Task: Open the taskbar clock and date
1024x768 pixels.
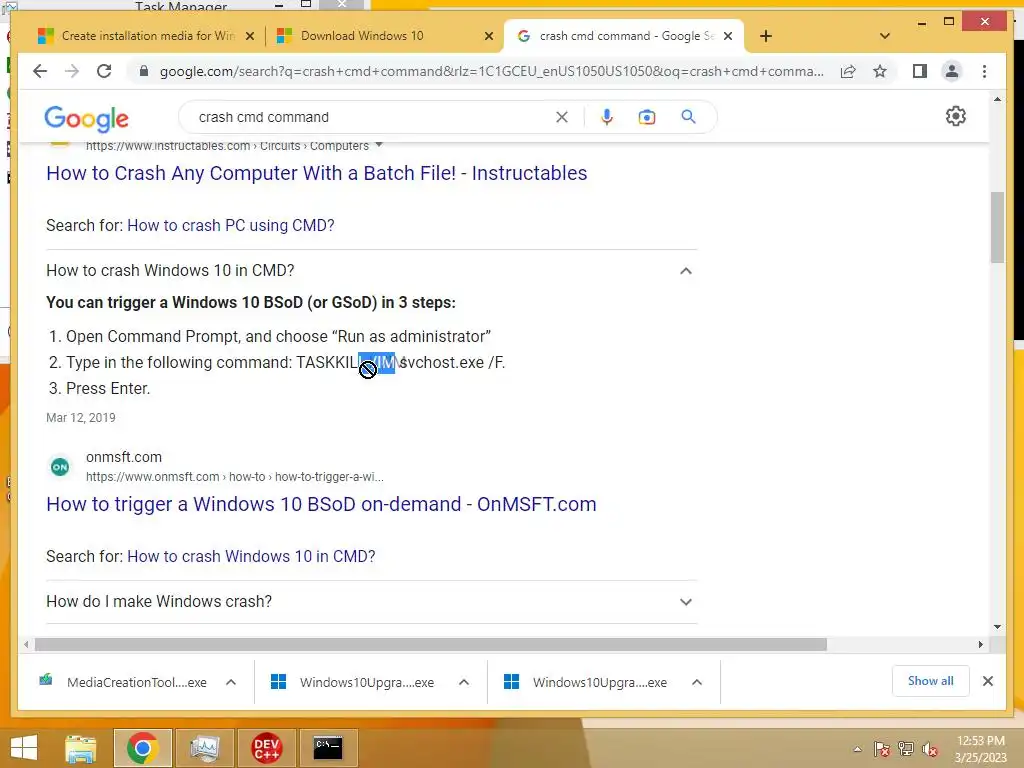Action: [981, 749]
